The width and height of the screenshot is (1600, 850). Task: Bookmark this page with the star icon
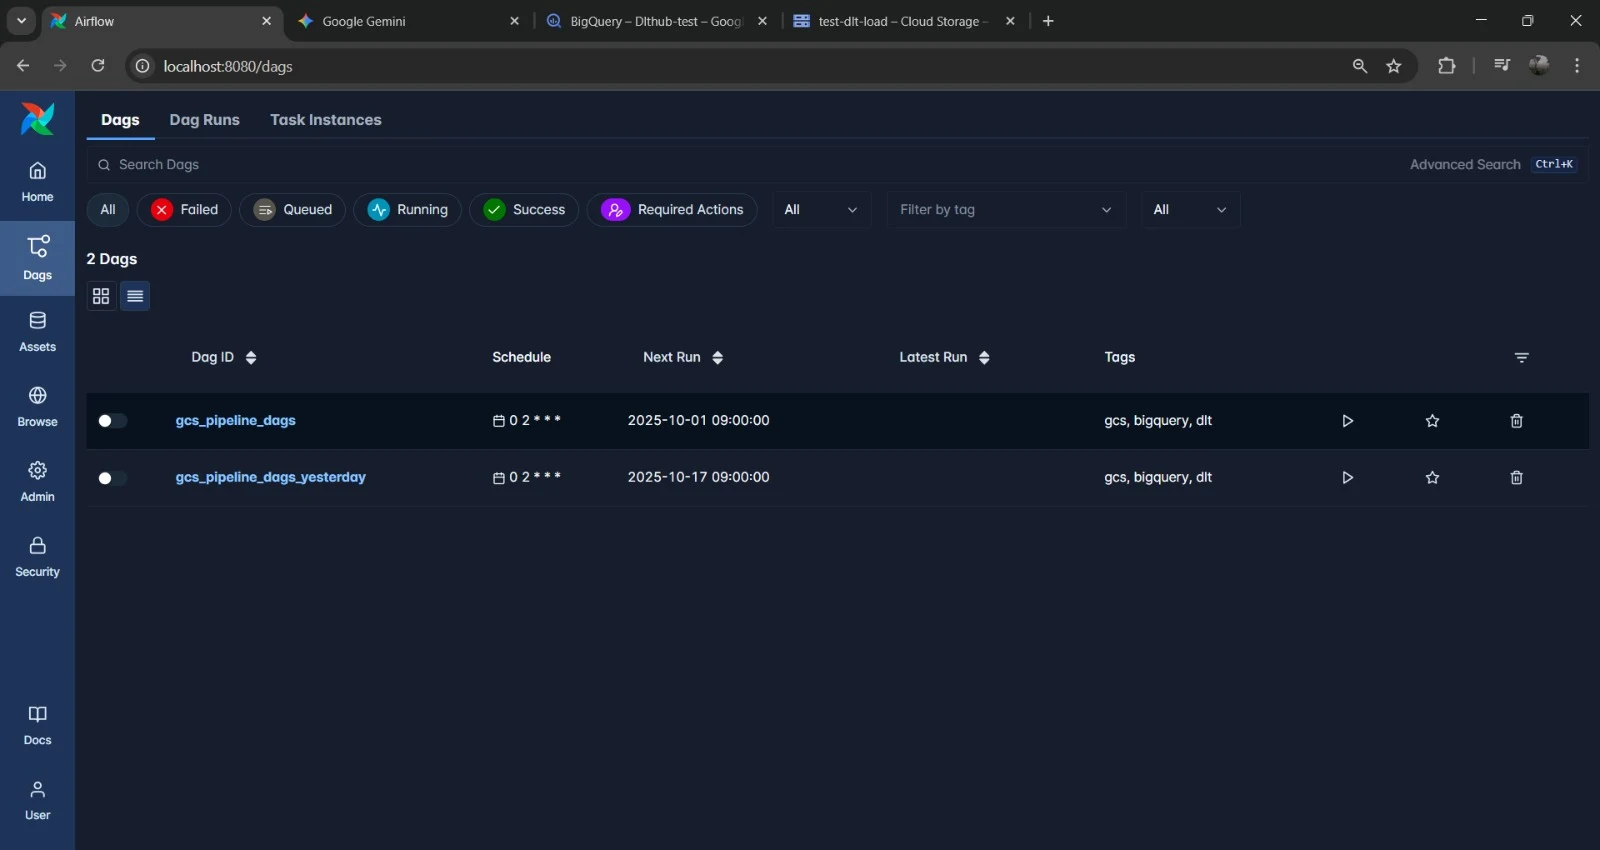click(x=1394, y=66)
